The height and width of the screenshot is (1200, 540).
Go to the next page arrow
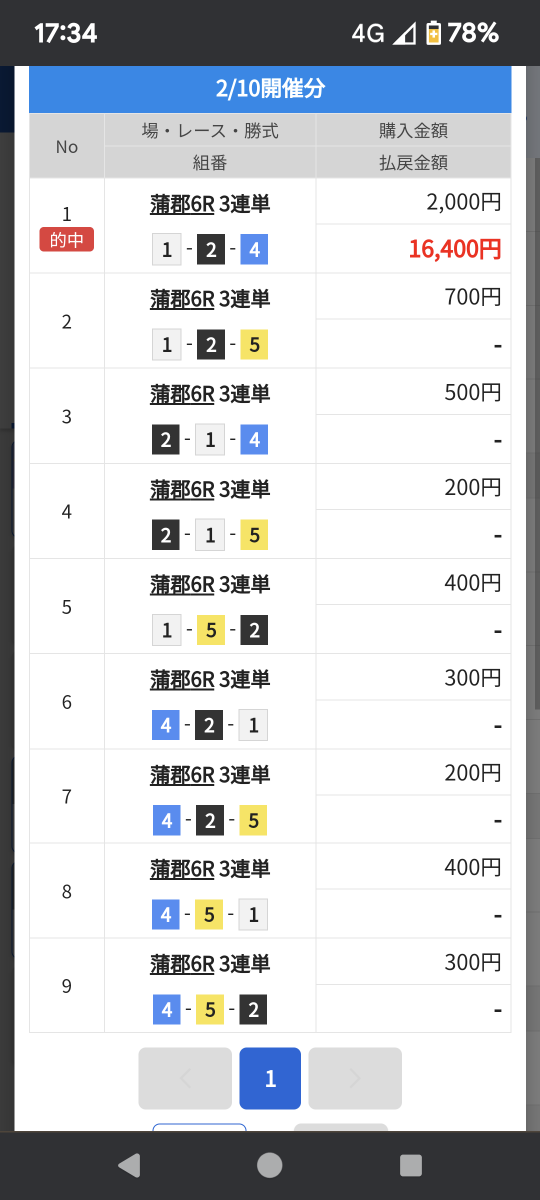(355, 1078)
